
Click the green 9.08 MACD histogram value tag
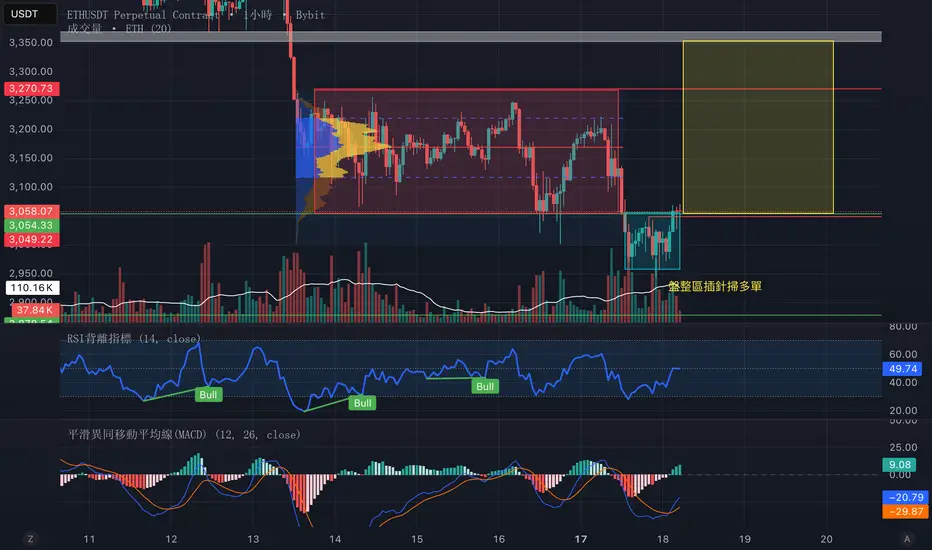899,464
